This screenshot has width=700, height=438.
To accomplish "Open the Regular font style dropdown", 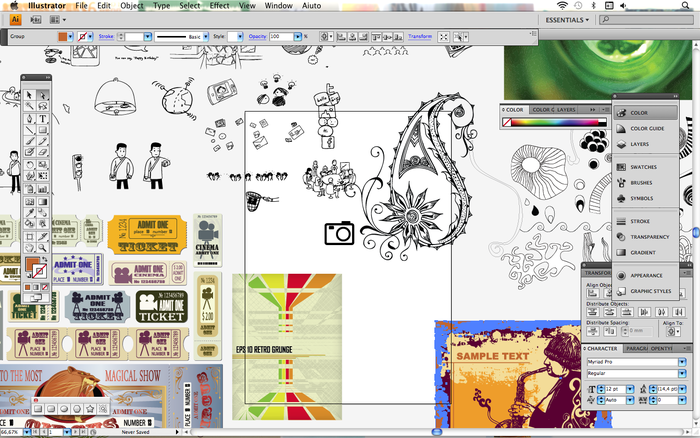I will click(x=682, y=373).
